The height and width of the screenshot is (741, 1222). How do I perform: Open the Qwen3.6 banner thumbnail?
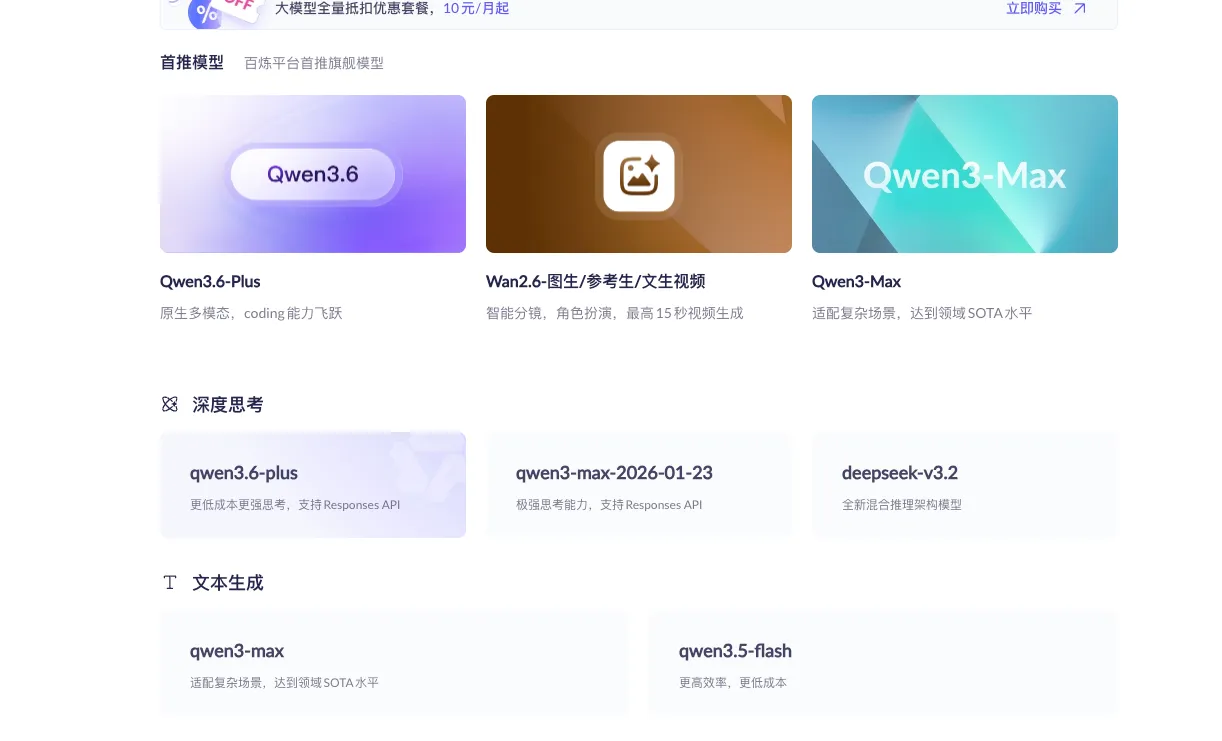click(313, 174)
